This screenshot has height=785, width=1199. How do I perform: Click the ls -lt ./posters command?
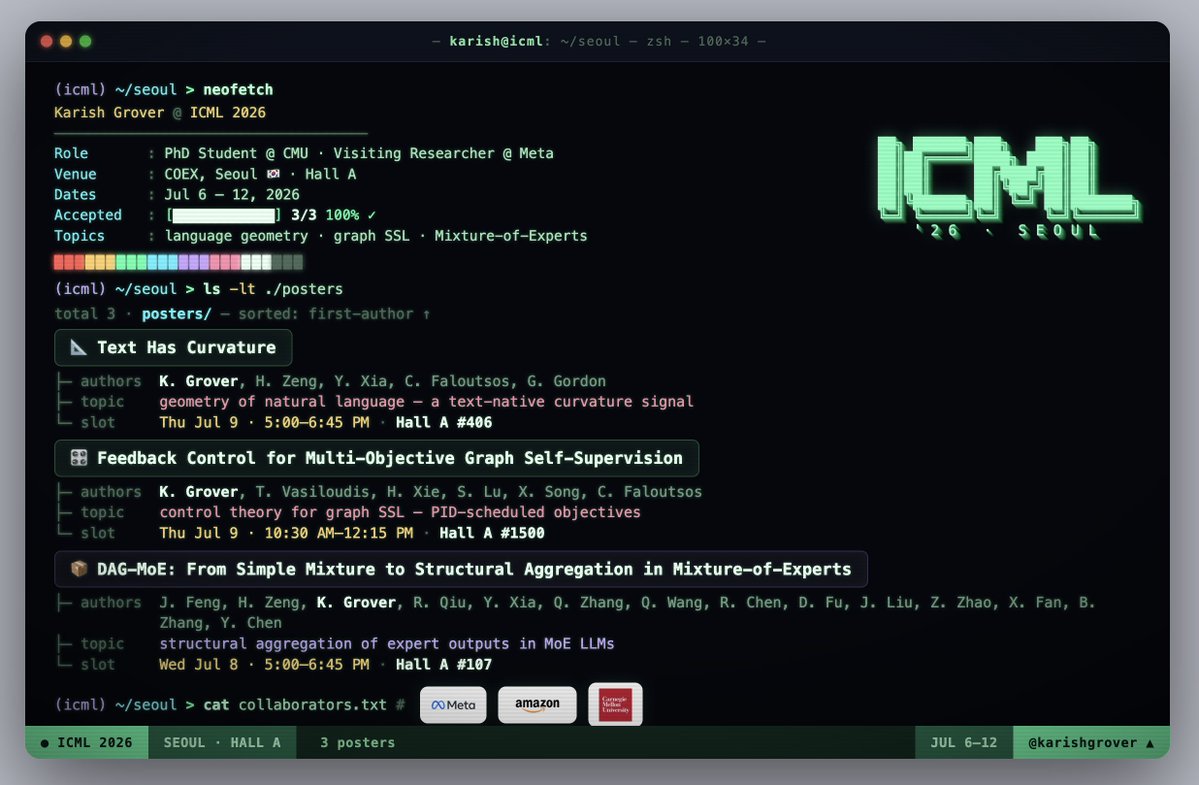[273, 290]
